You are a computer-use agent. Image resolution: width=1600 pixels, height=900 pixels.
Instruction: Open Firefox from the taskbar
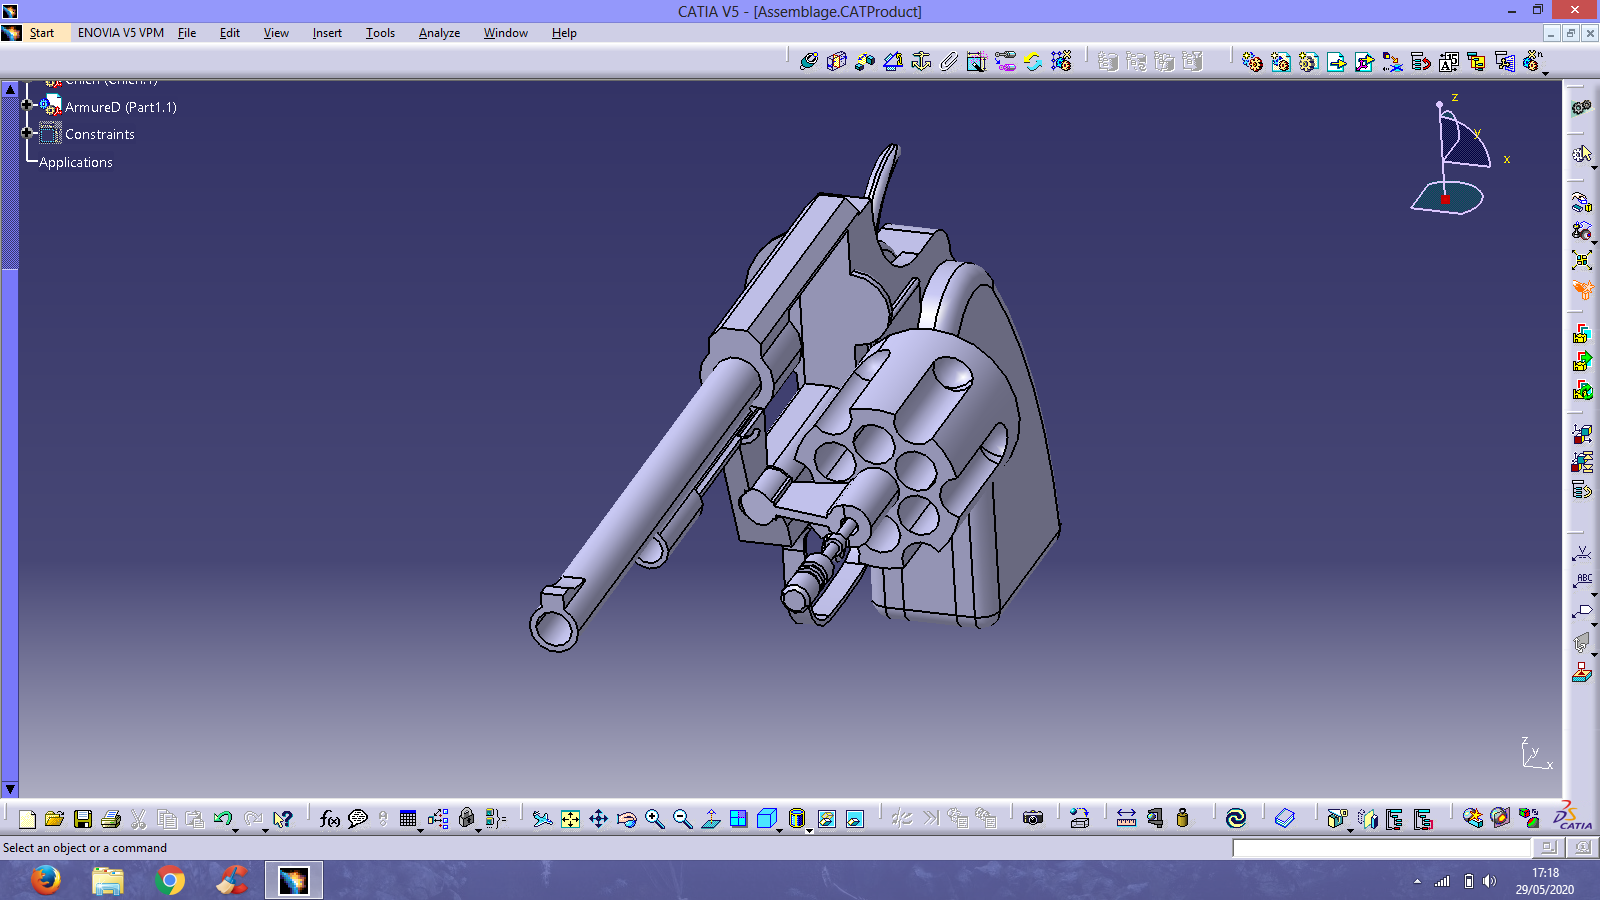(x=45, y=880)
